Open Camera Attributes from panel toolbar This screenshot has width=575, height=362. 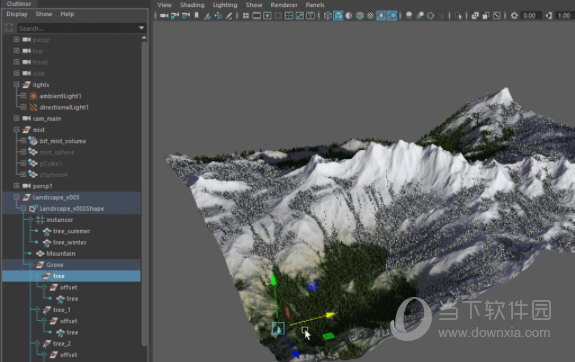(186, 15)
